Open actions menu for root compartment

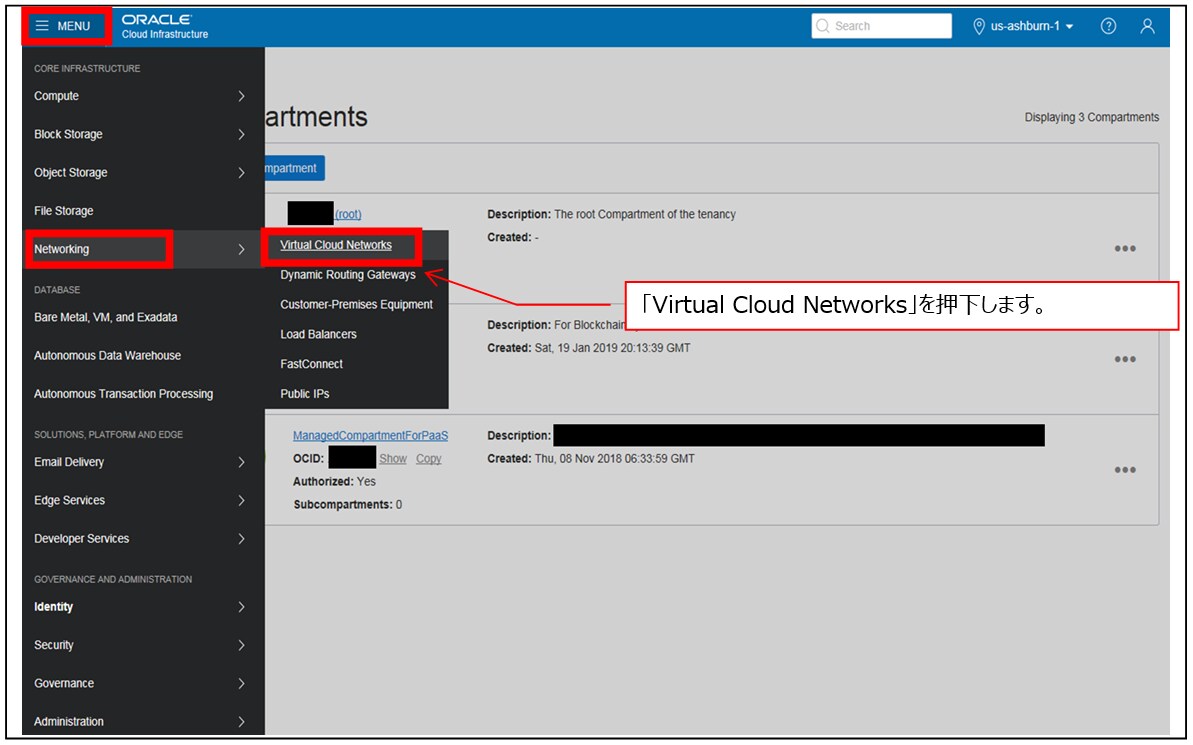(1125, 249)
